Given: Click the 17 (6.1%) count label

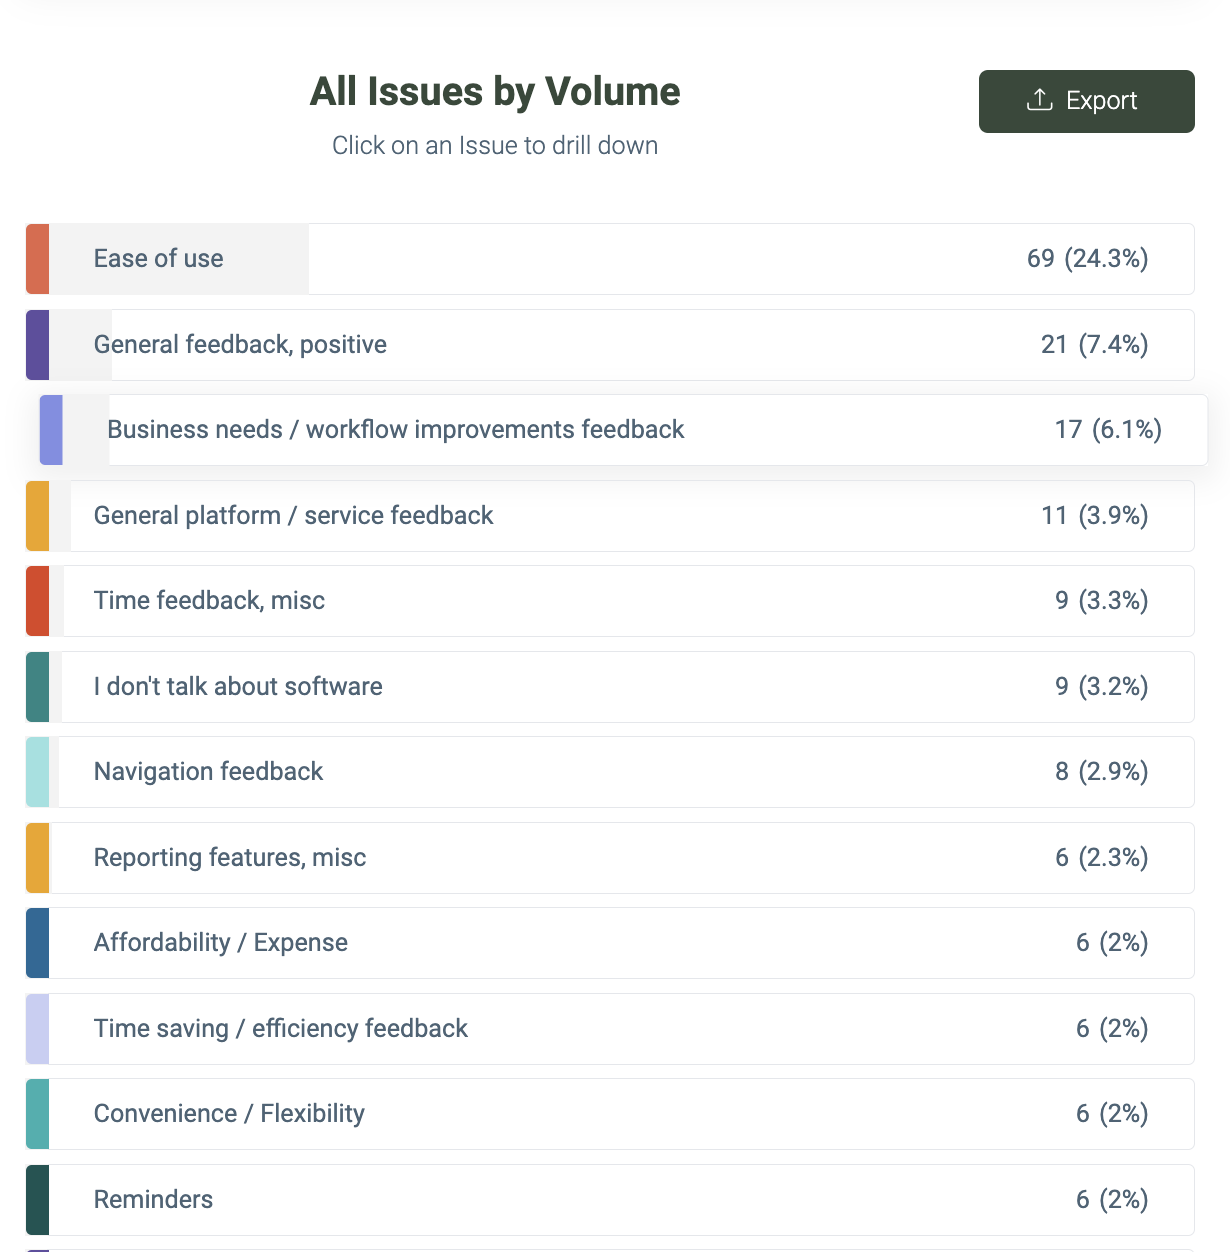Looking at the screenshot, I should coord(1108,430).
